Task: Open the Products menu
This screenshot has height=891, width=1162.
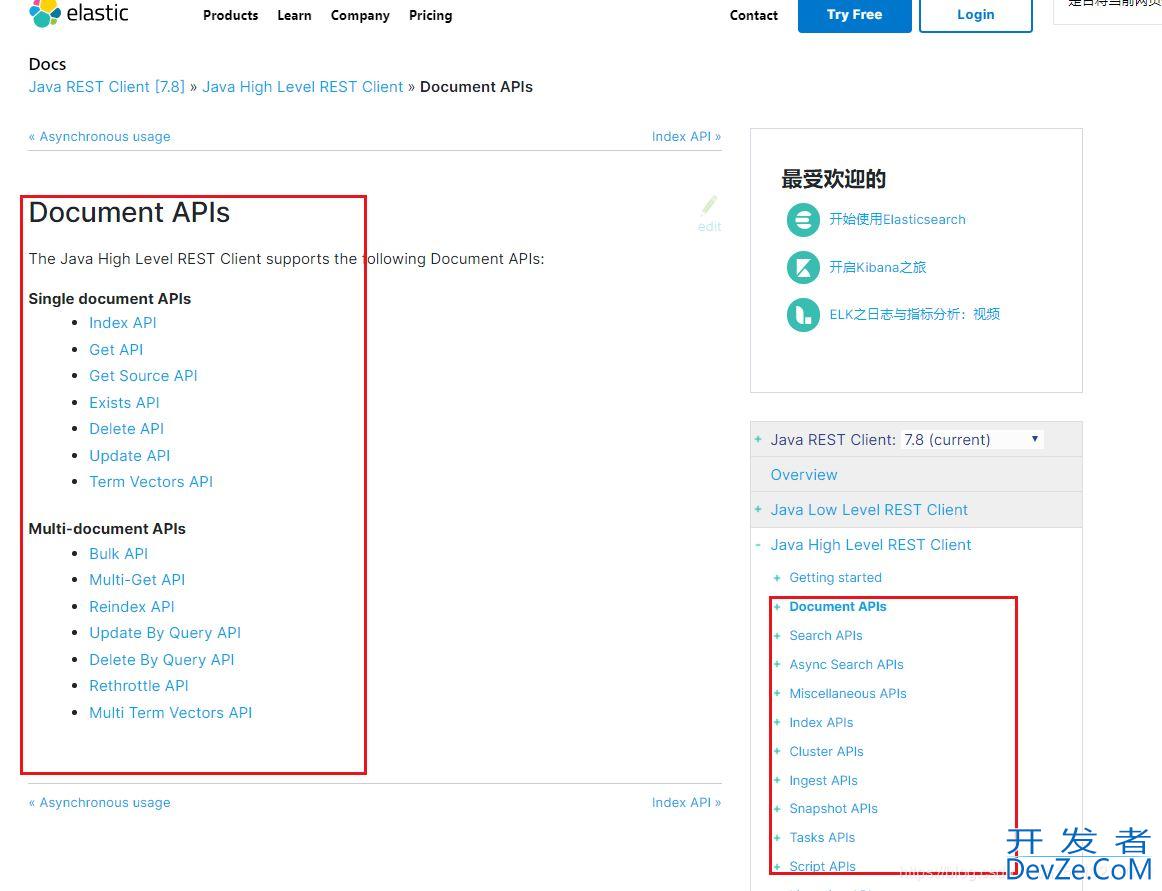Action: point(230,16)
